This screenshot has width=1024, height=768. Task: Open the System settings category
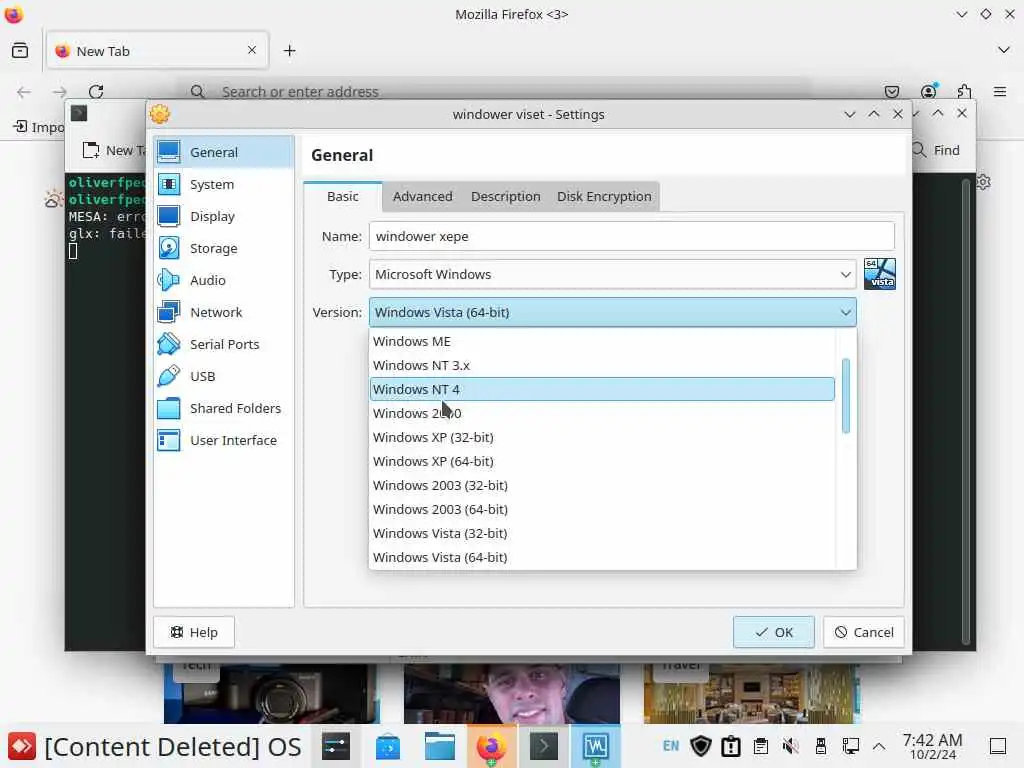click(x=223, y=184)
